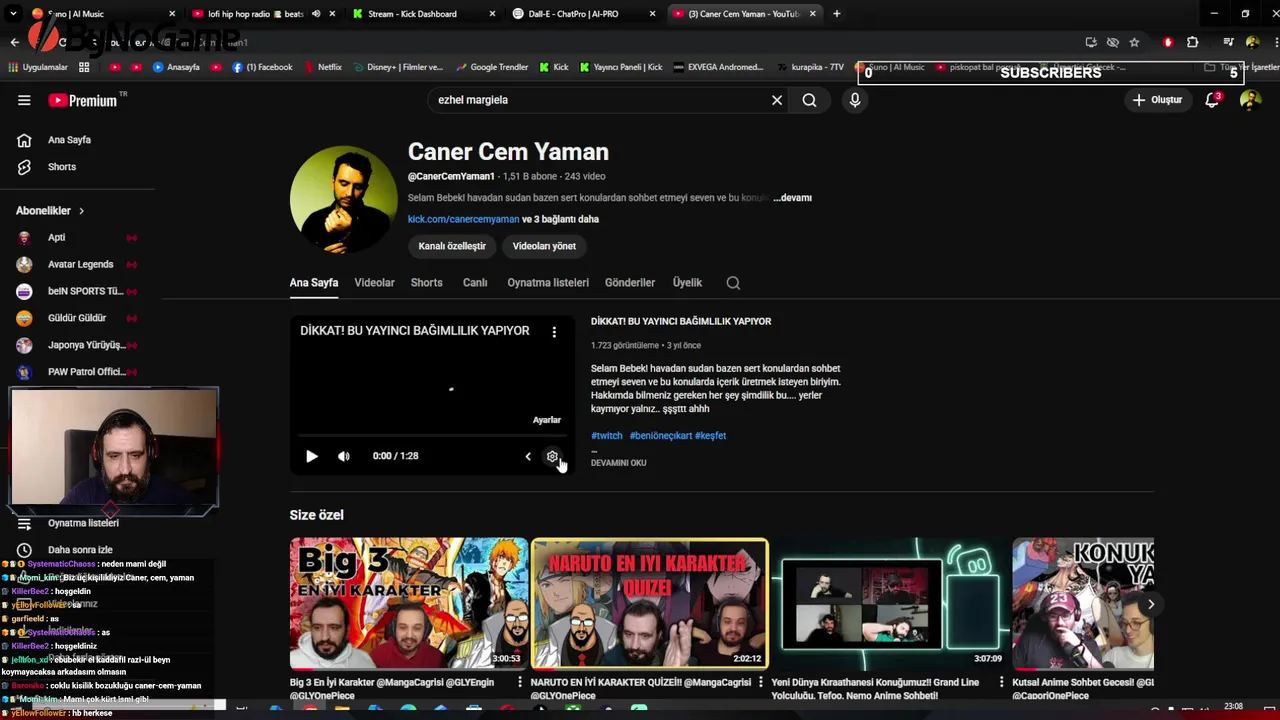Open Güldür Güldür subscription channel
The height and width of the screenshot is (720, 1280).
(x=77, y=318)
